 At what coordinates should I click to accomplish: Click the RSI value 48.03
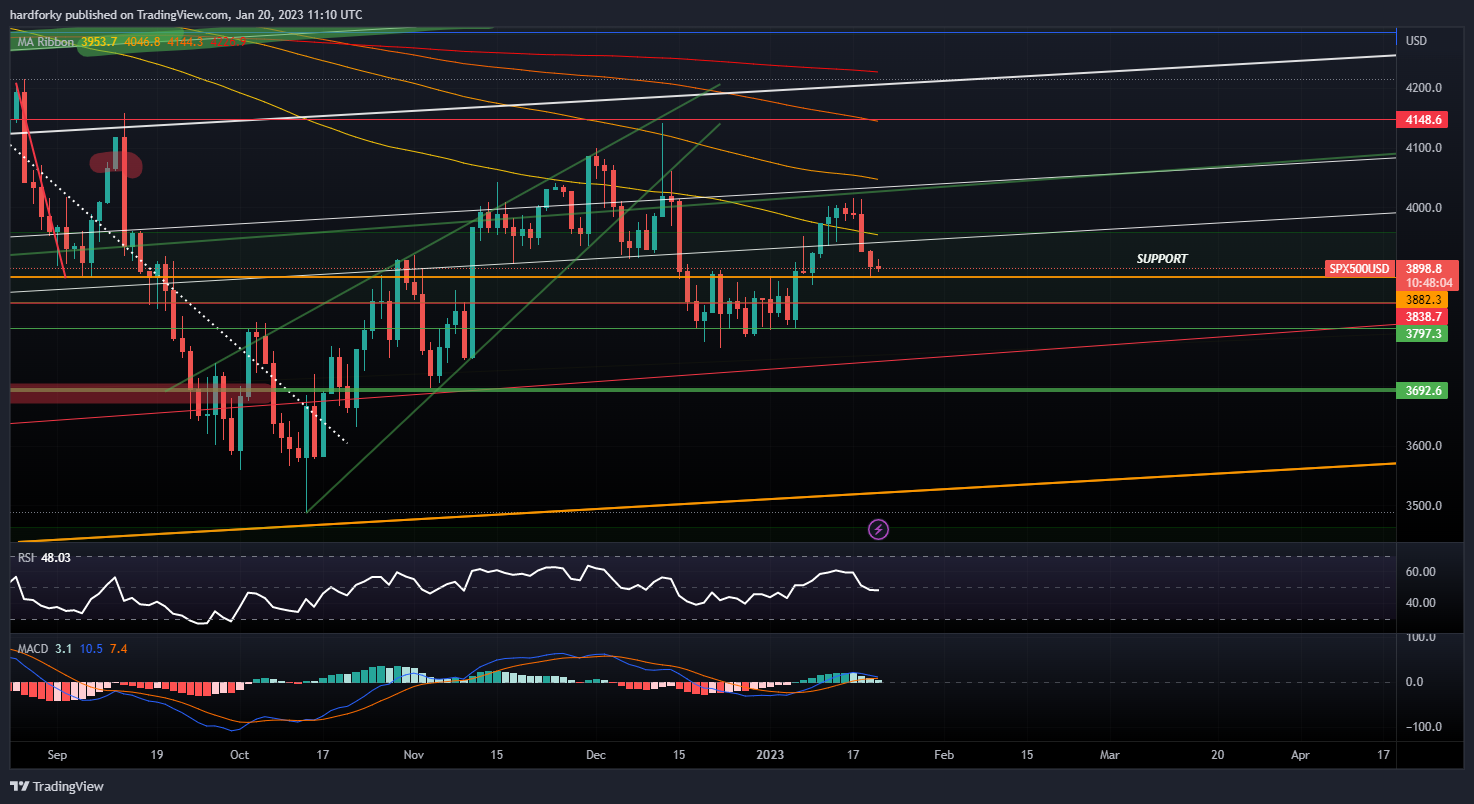(x=56, y=556)
